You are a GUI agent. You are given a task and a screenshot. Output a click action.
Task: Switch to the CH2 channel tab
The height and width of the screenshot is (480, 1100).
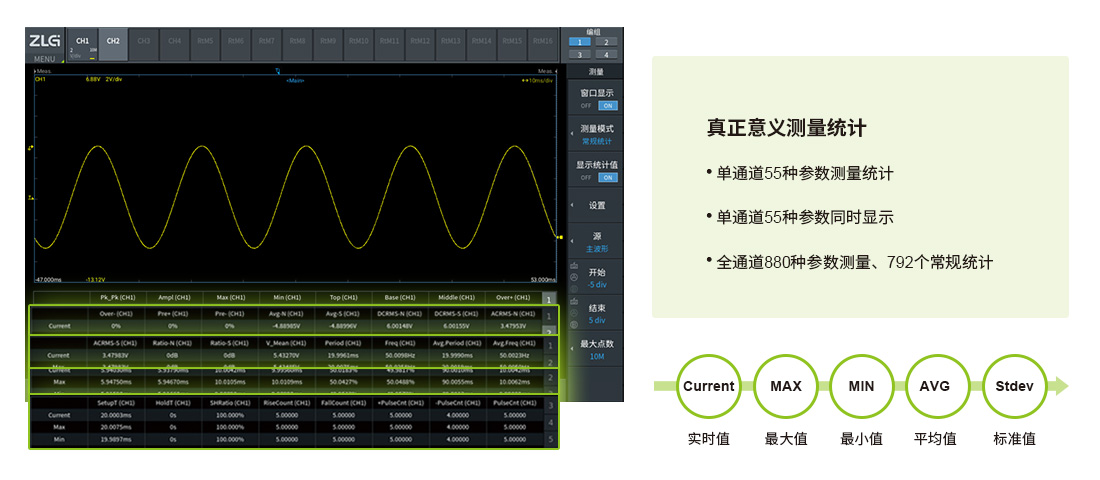pyautogui.click(x=113, y=41)
